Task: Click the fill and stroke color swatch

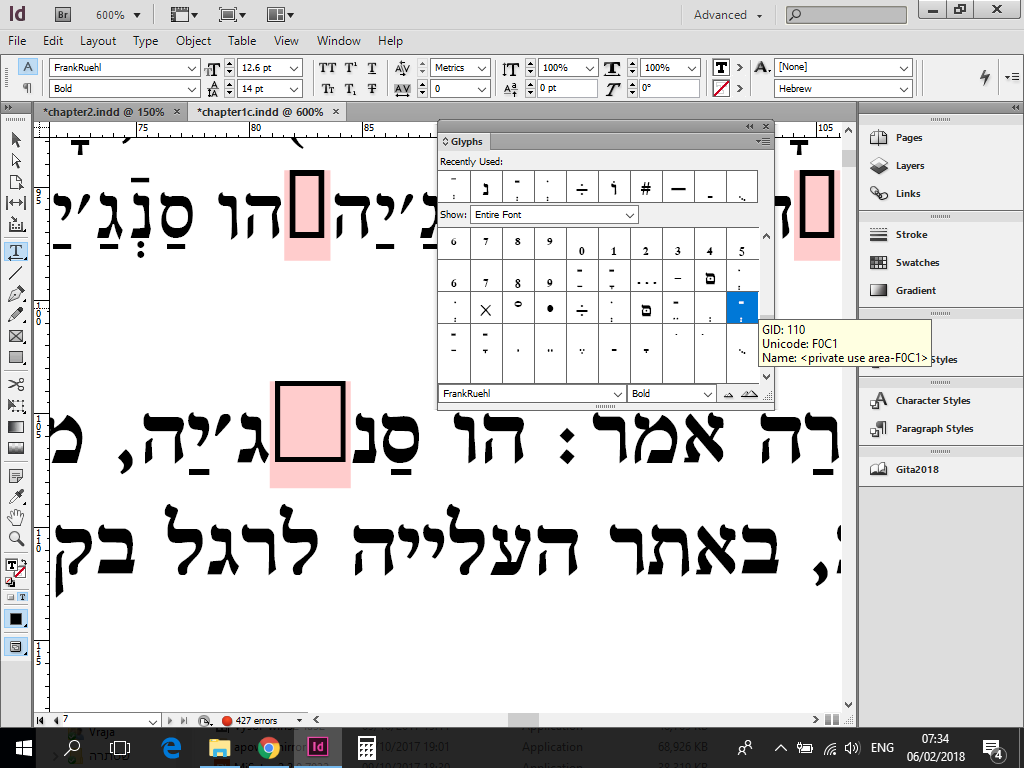Action: pos(14,569)
